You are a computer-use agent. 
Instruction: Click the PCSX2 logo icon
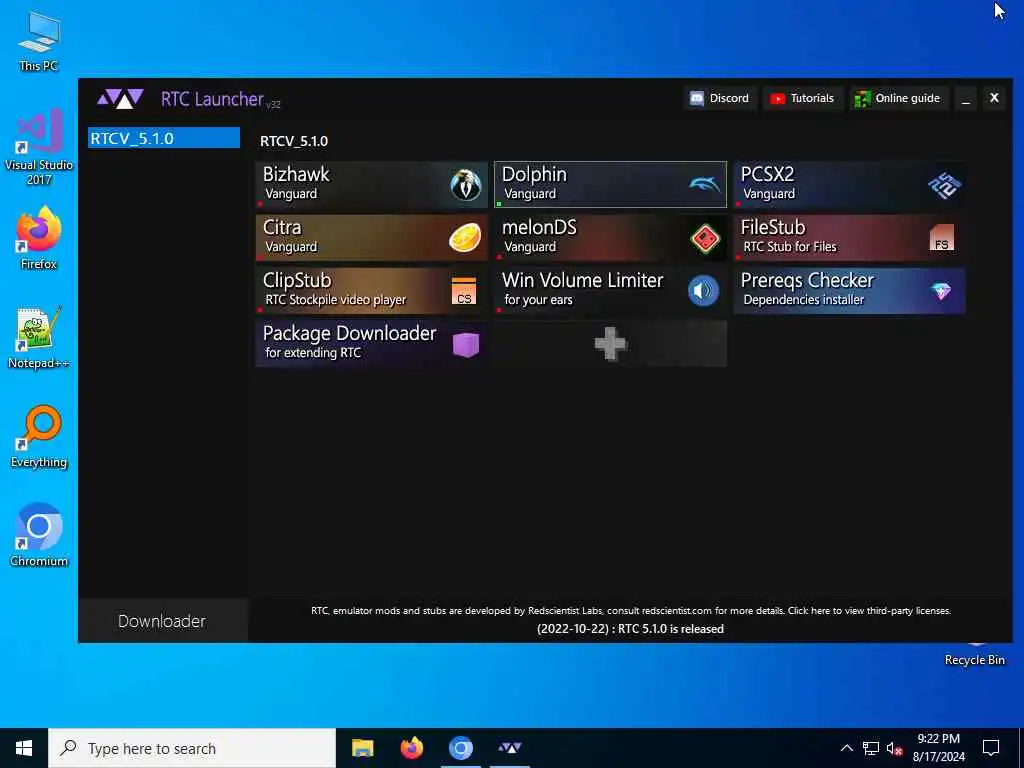(x=944, y=185)
